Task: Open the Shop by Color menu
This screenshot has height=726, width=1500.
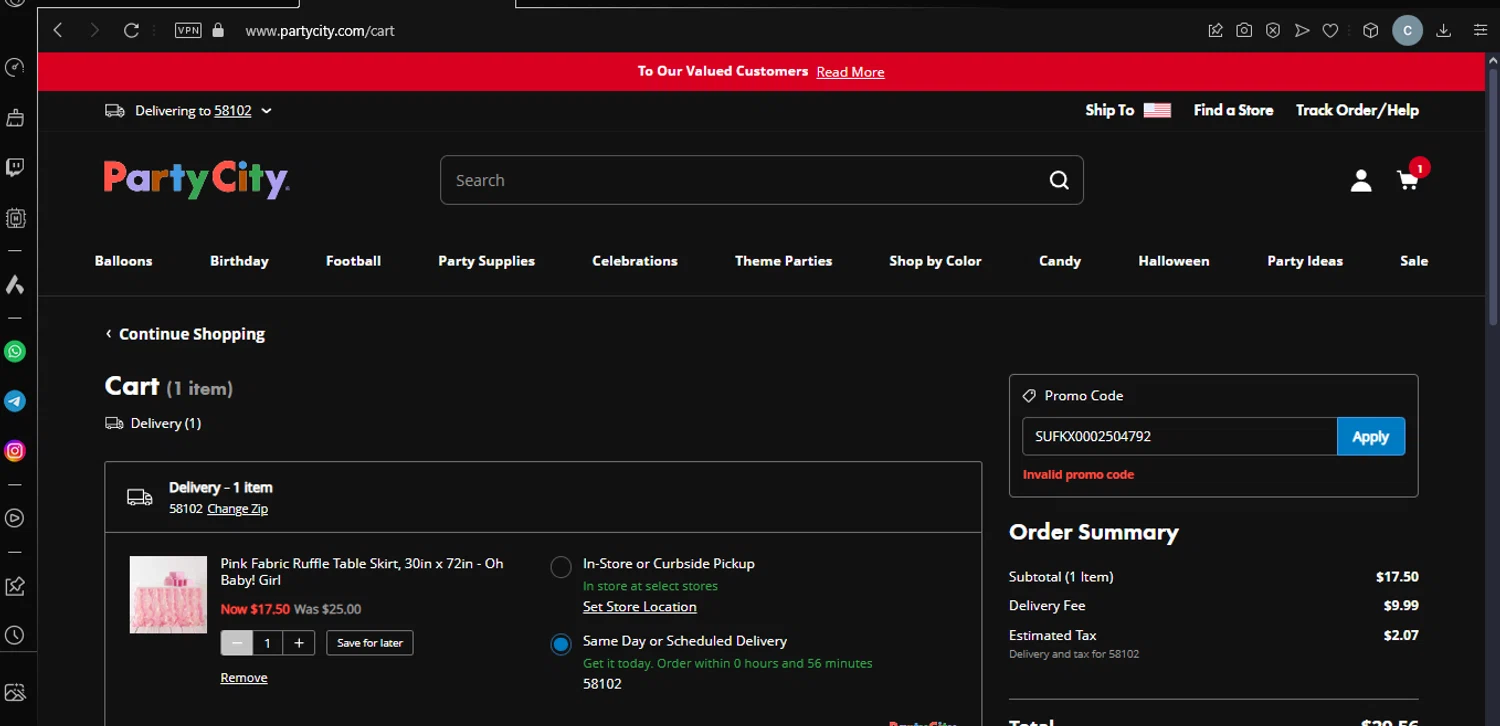Action: pyautogui.click(x=935, y=261)
